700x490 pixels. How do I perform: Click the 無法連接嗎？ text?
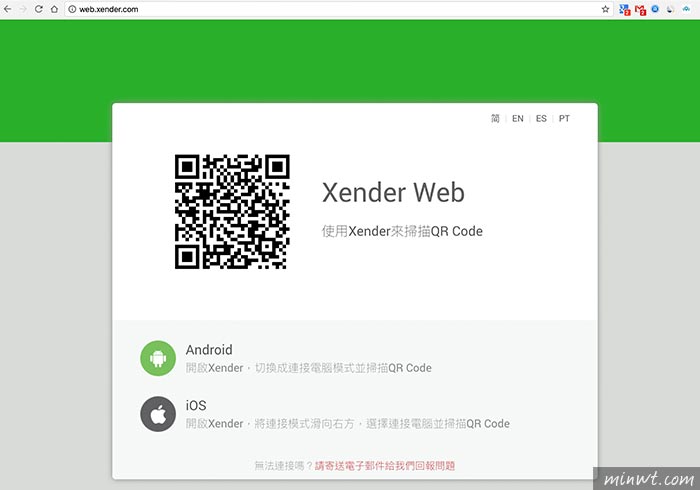coord(284,465)
